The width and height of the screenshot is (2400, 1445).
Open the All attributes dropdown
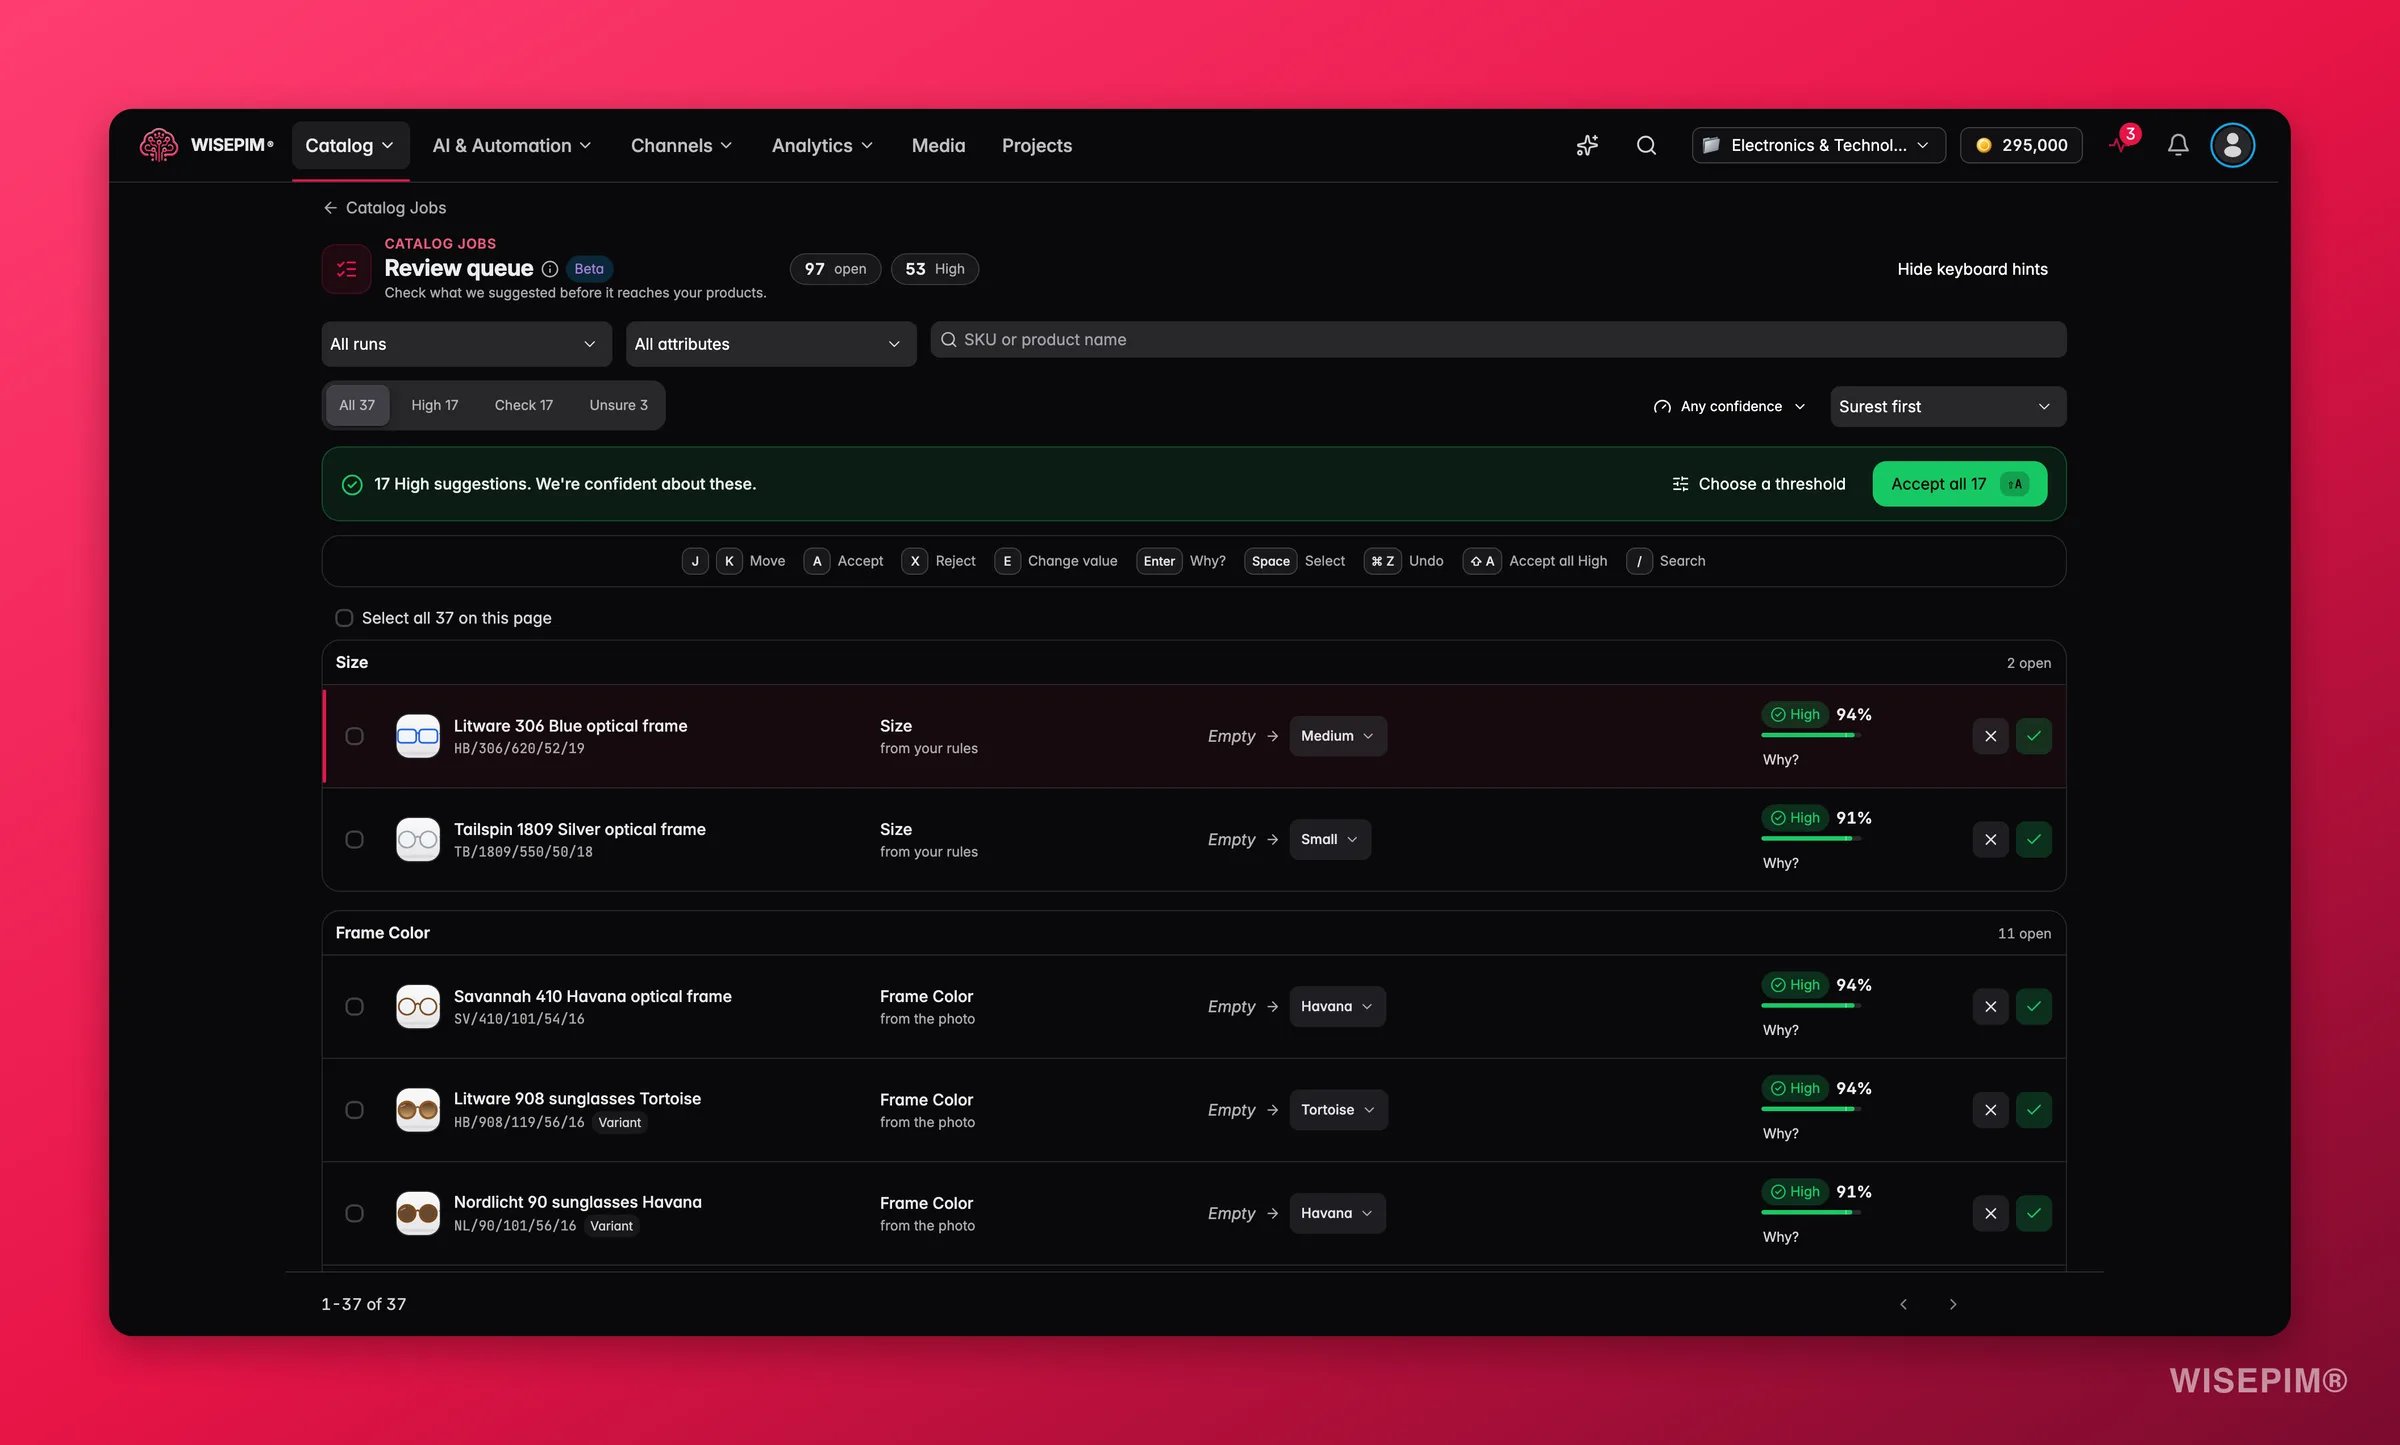(770, 344)
